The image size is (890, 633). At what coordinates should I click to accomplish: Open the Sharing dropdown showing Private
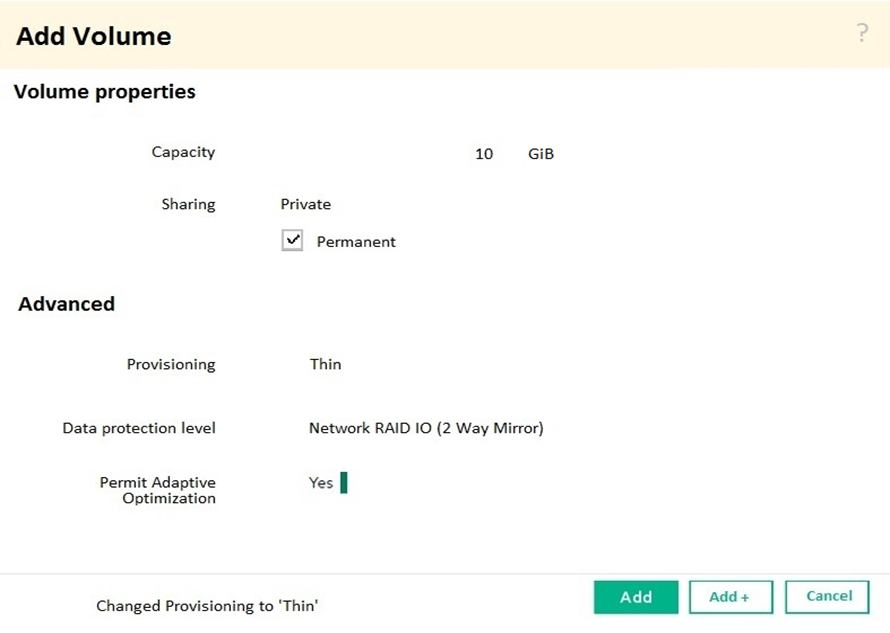(x=306, y=204)
